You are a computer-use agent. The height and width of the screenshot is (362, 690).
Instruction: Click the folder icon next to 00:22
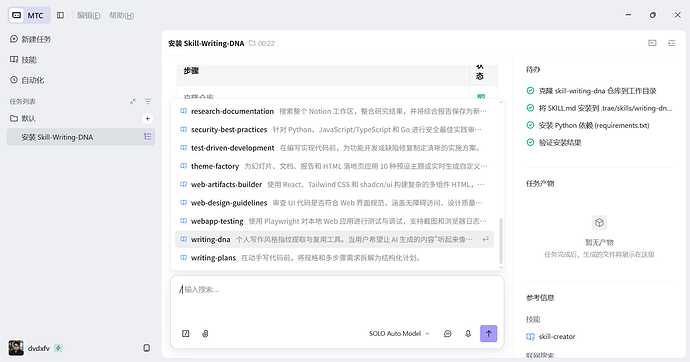(x=252, y=43)
